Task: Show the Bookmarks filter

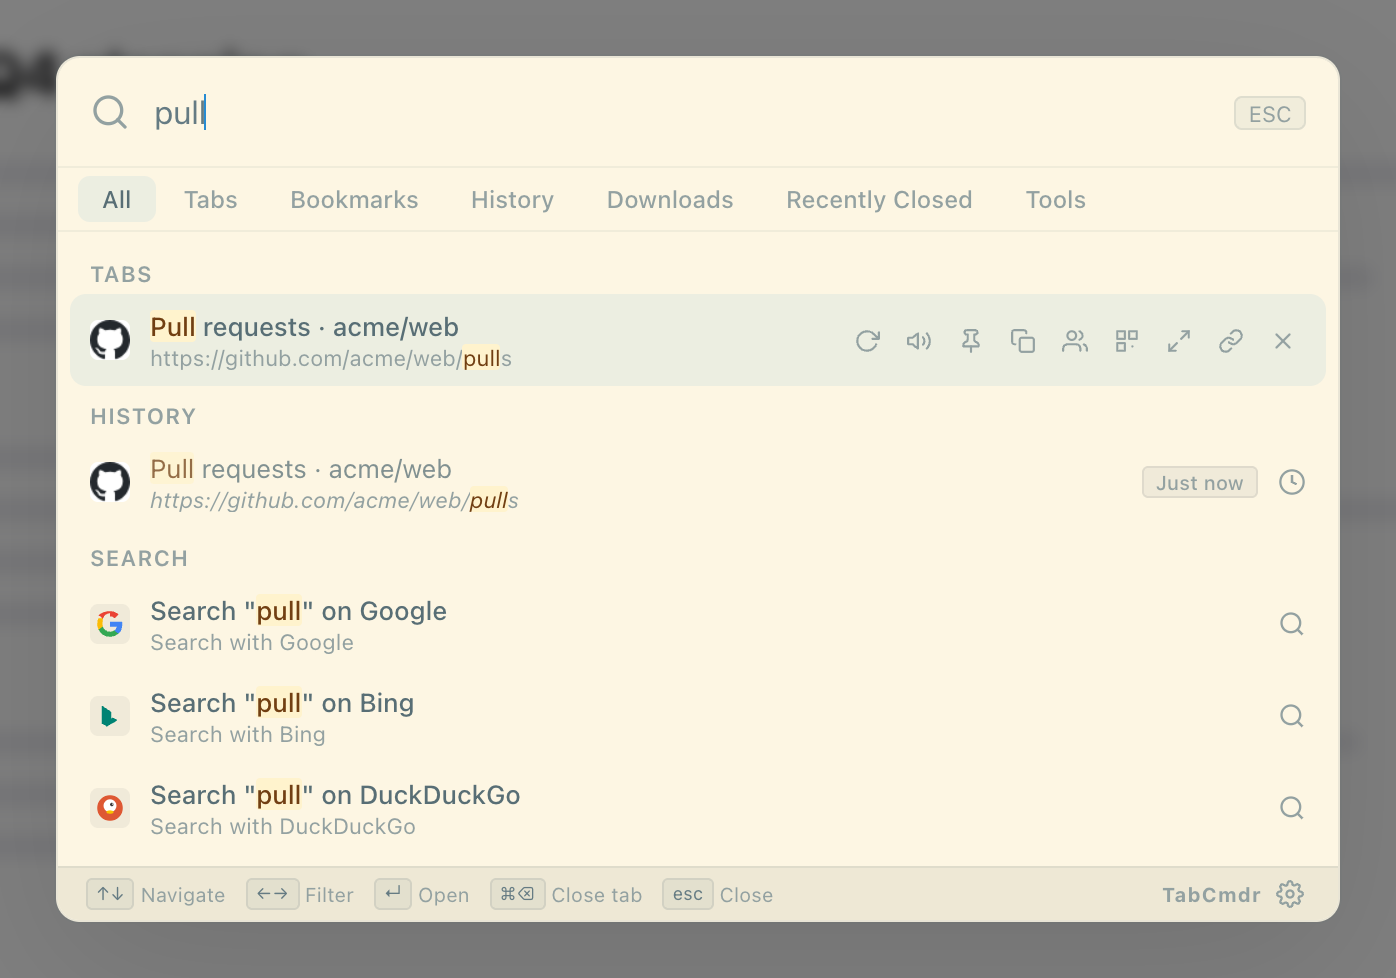Action: tap(355, 199)
